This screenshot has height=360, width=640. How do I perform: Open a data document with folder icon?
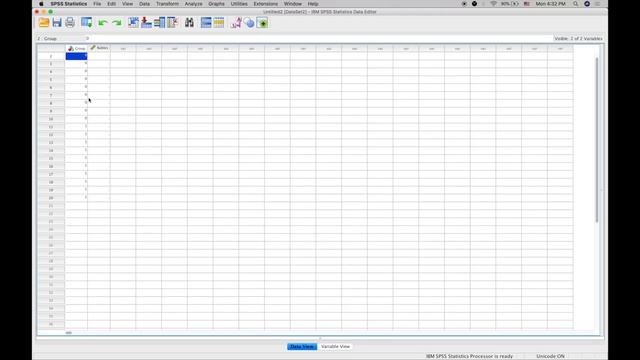pos(44,22)
